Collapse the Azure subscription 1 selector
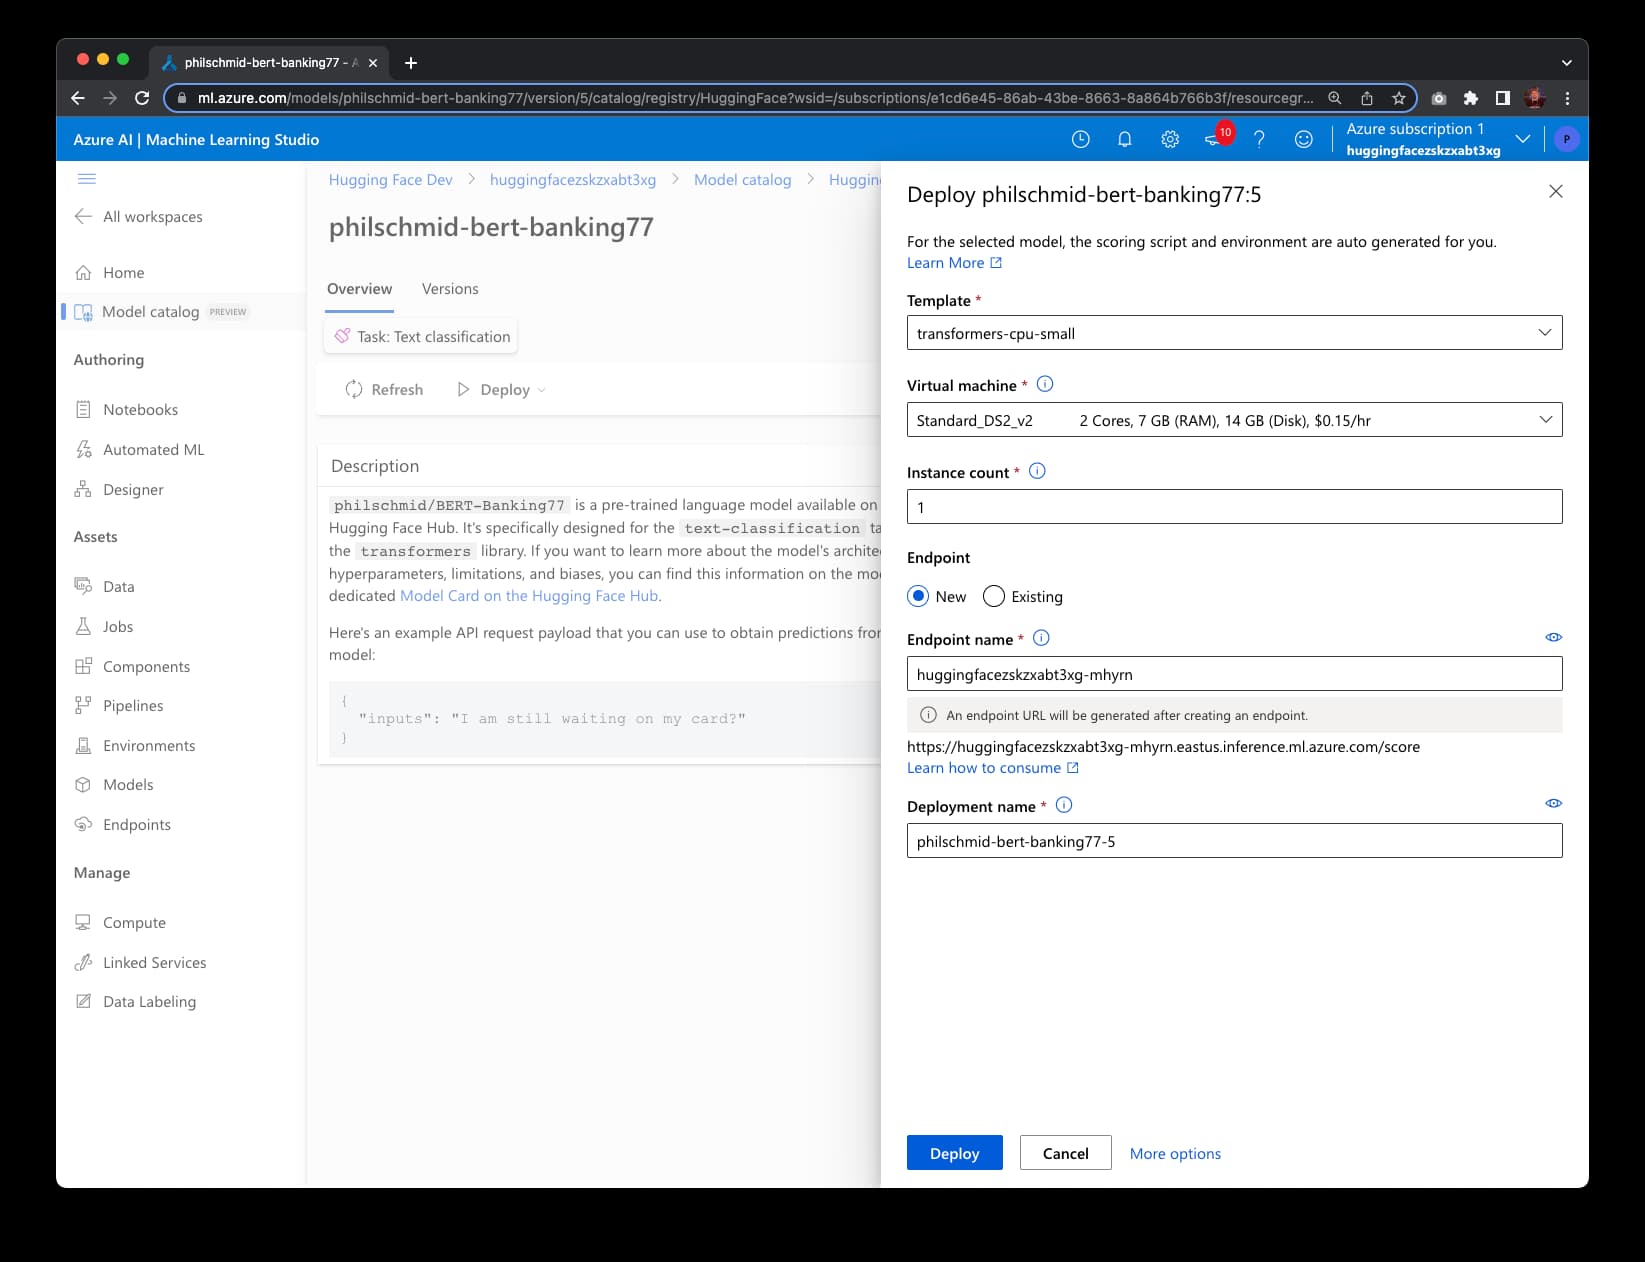The image size is (1645, 1262). (x=1522, y=139)
